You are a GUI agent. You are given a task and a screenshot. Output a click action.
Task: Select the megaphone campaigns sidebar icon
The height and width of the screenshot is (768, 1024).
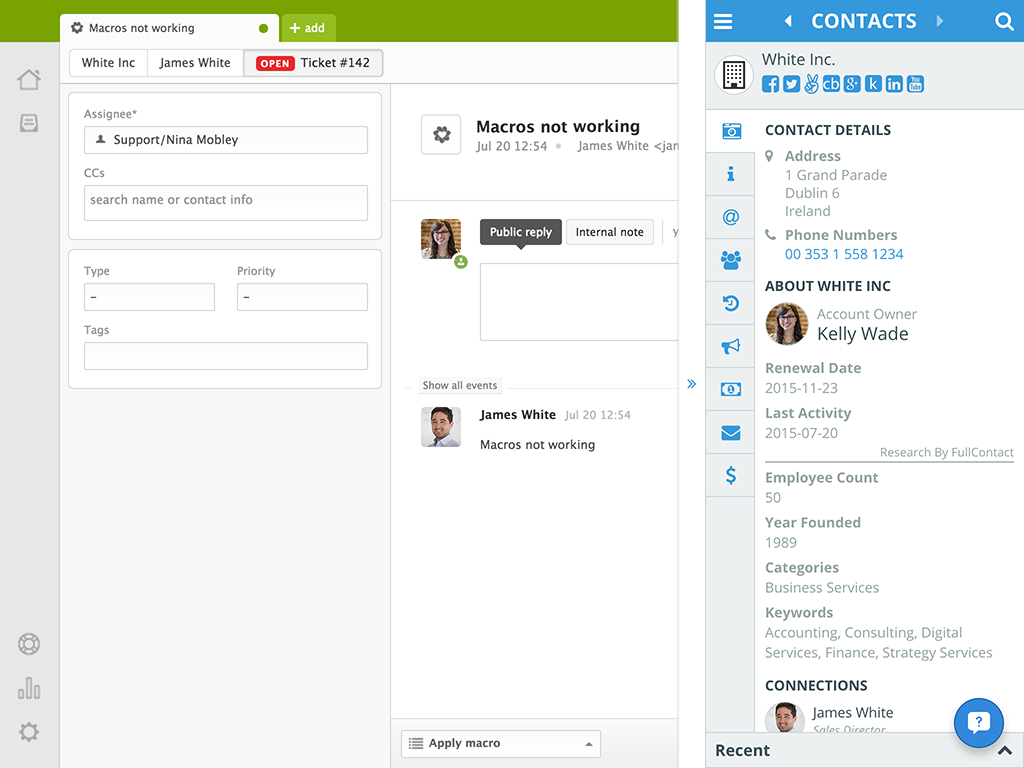(731, 346)
